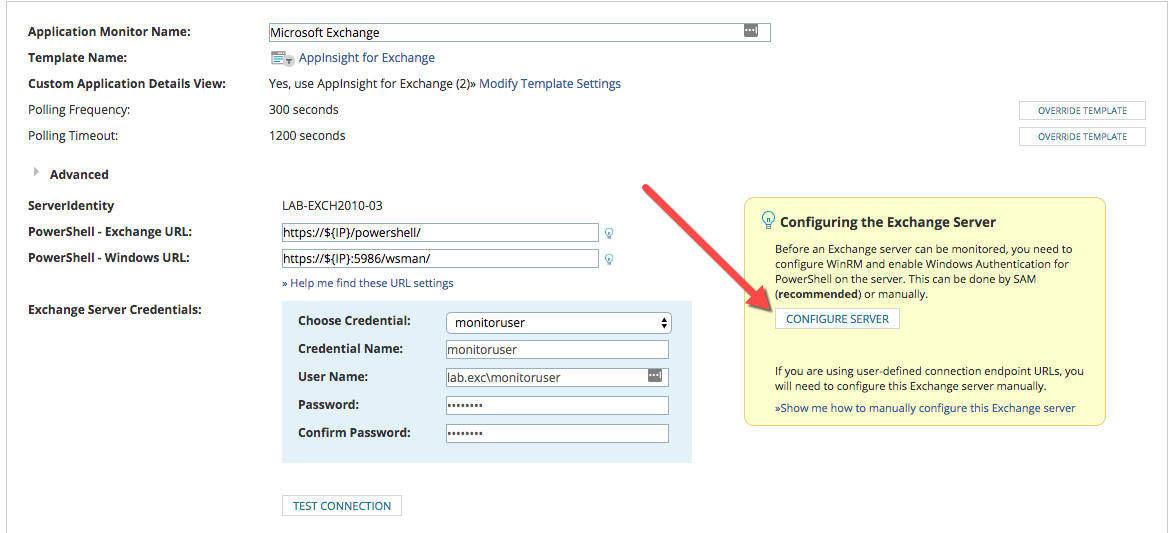Click the Test Connection button
The height and width of the screenshot is (533, 1172).
pyautogui.click(x=342, y=506)
